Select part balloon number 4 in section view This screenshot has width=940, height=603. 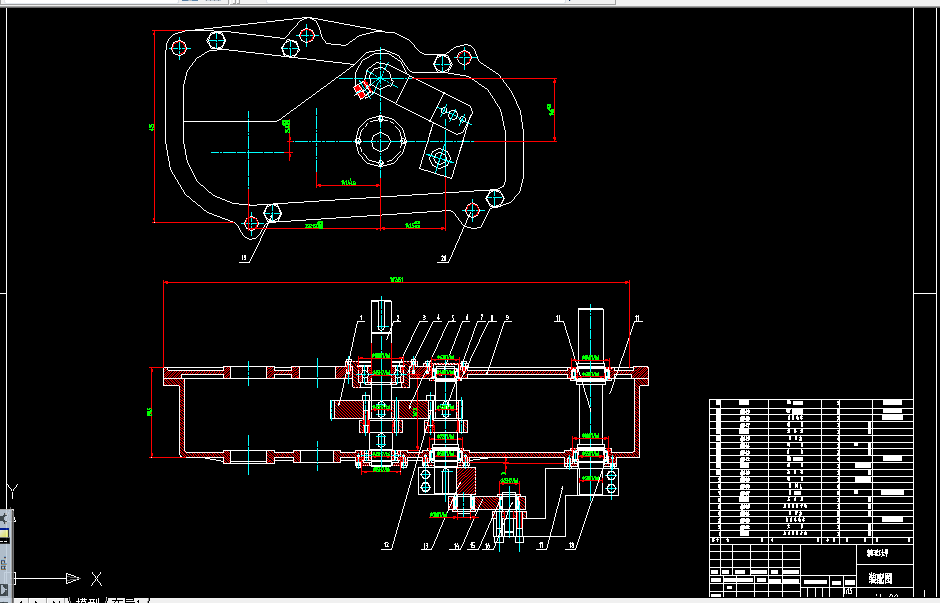click(x=438, y=318)
